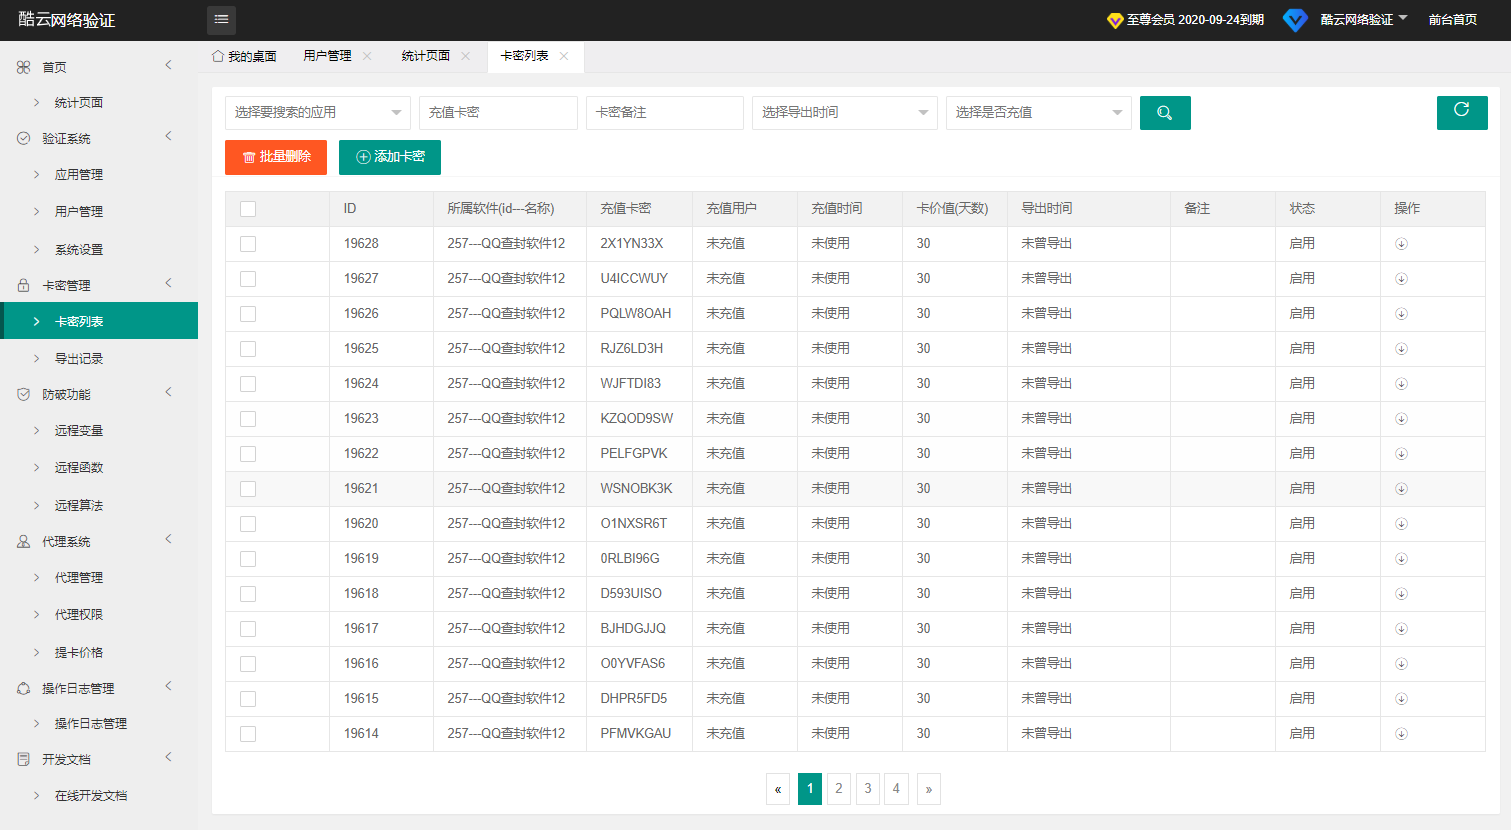This screenshot has height=830, width=1511.
Task: Click the 充值卡密 input field
Action: tap(497, 112)
